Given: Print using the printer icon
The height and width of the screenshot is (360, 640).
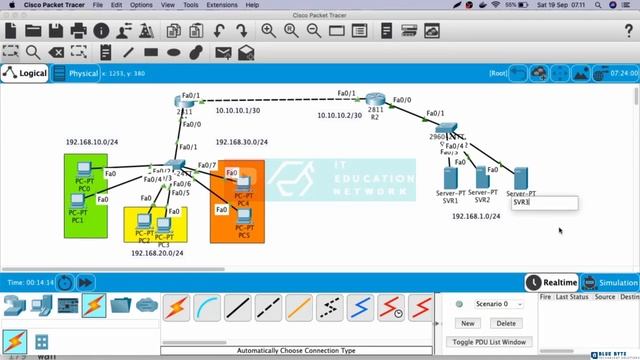Looking at the screenshot, I should point(78,31).
